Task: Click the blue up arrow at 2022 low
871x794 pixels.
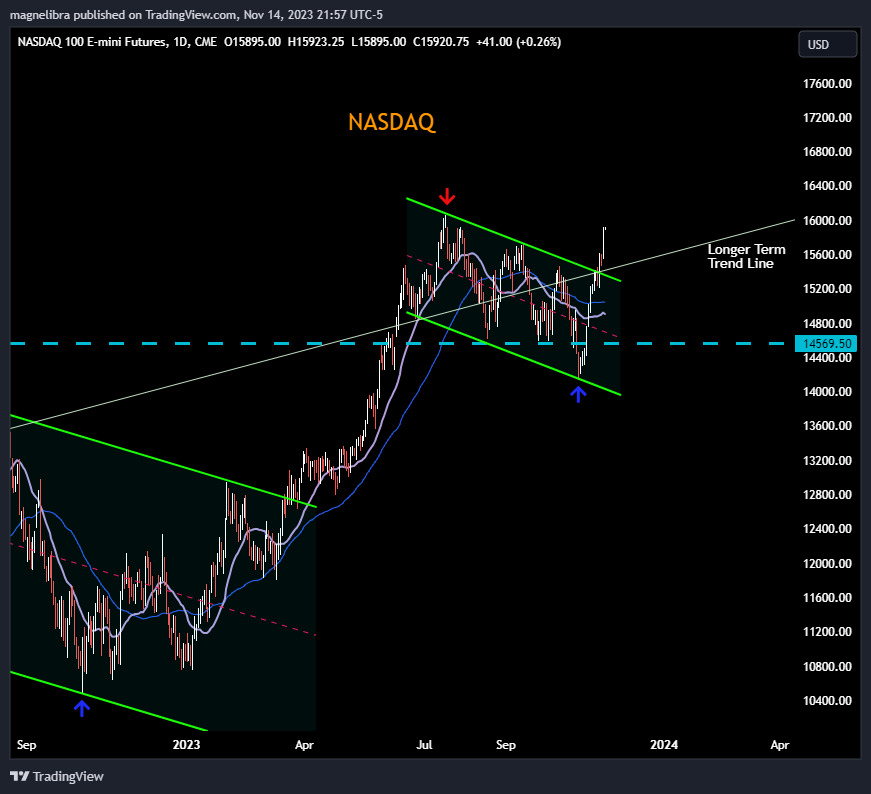Action: pyautogui.click(x=82, y=708)
